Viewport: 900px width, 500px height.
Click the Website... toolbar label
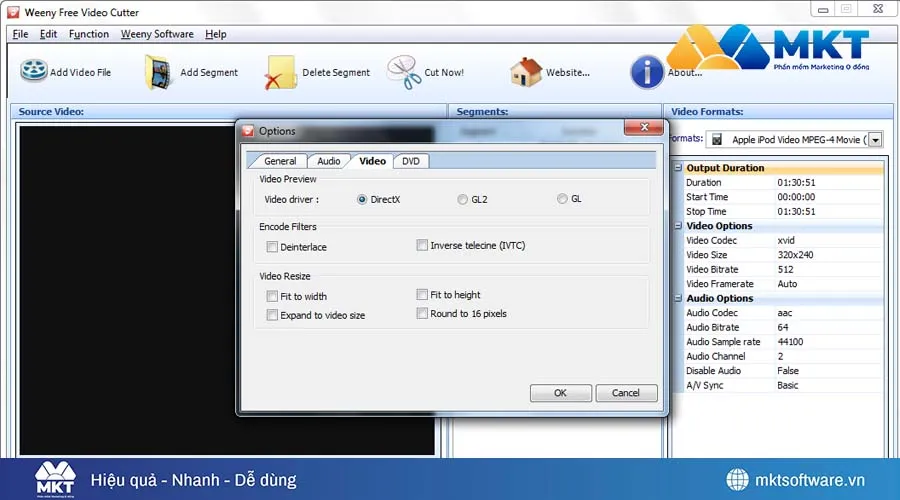click(x=568, y=72)
